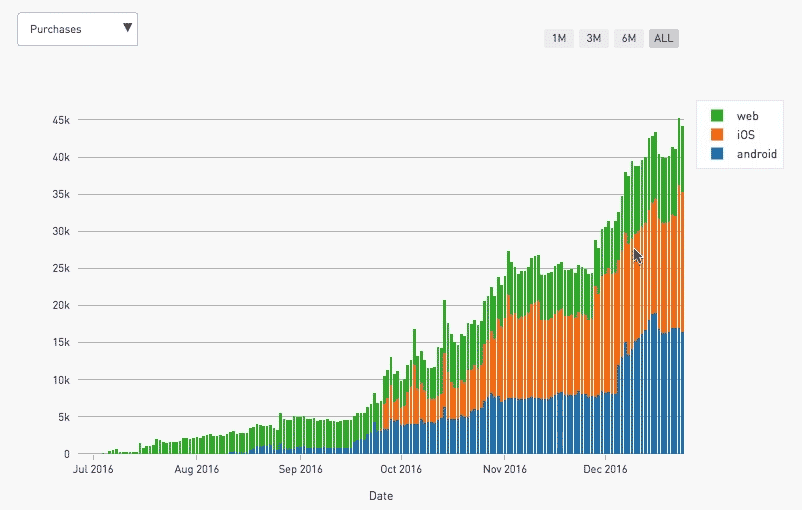Click the iOS legend label
This screenshot has height=510, width=802.
tap(745, 135)
